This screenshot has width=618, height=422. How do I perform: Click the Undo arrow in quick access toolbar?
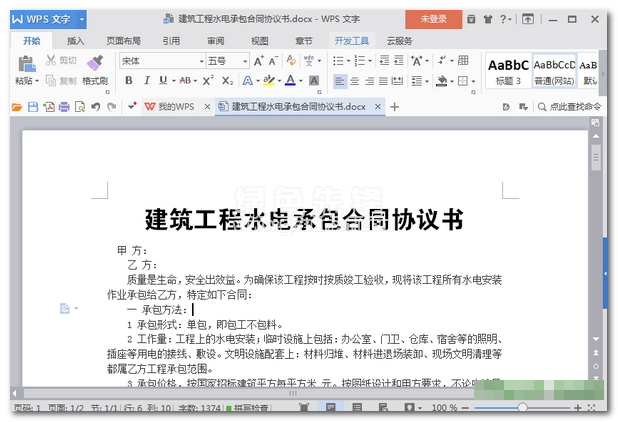click(x=95, y=106)
